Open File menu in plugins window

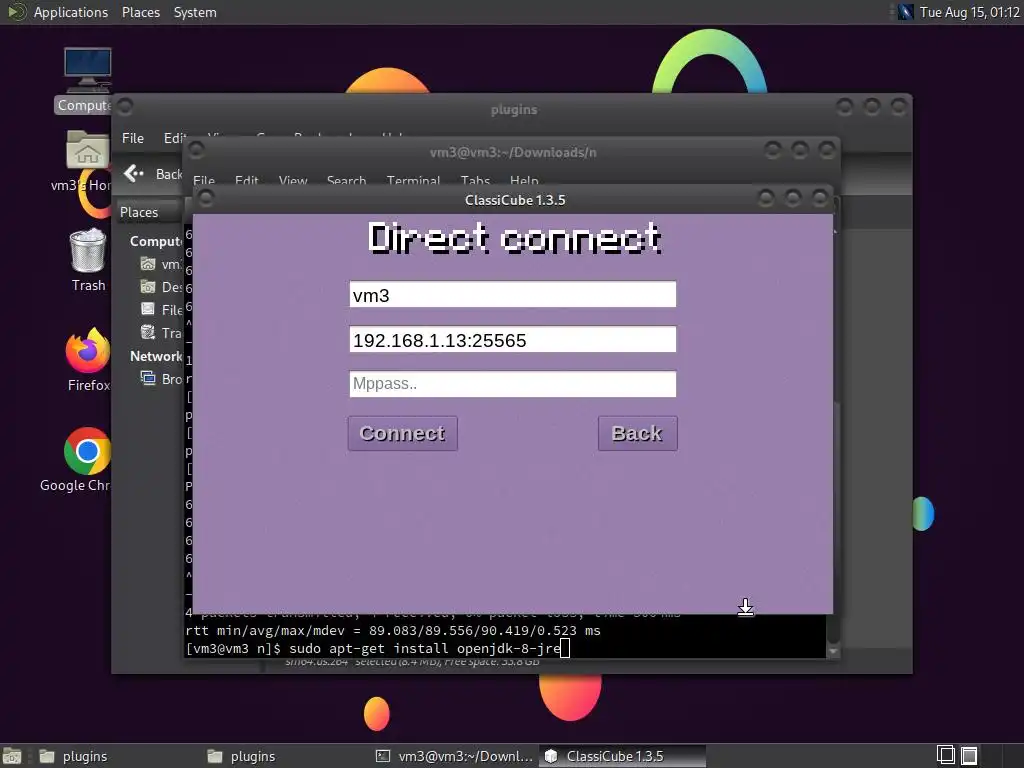coord(133,138)
